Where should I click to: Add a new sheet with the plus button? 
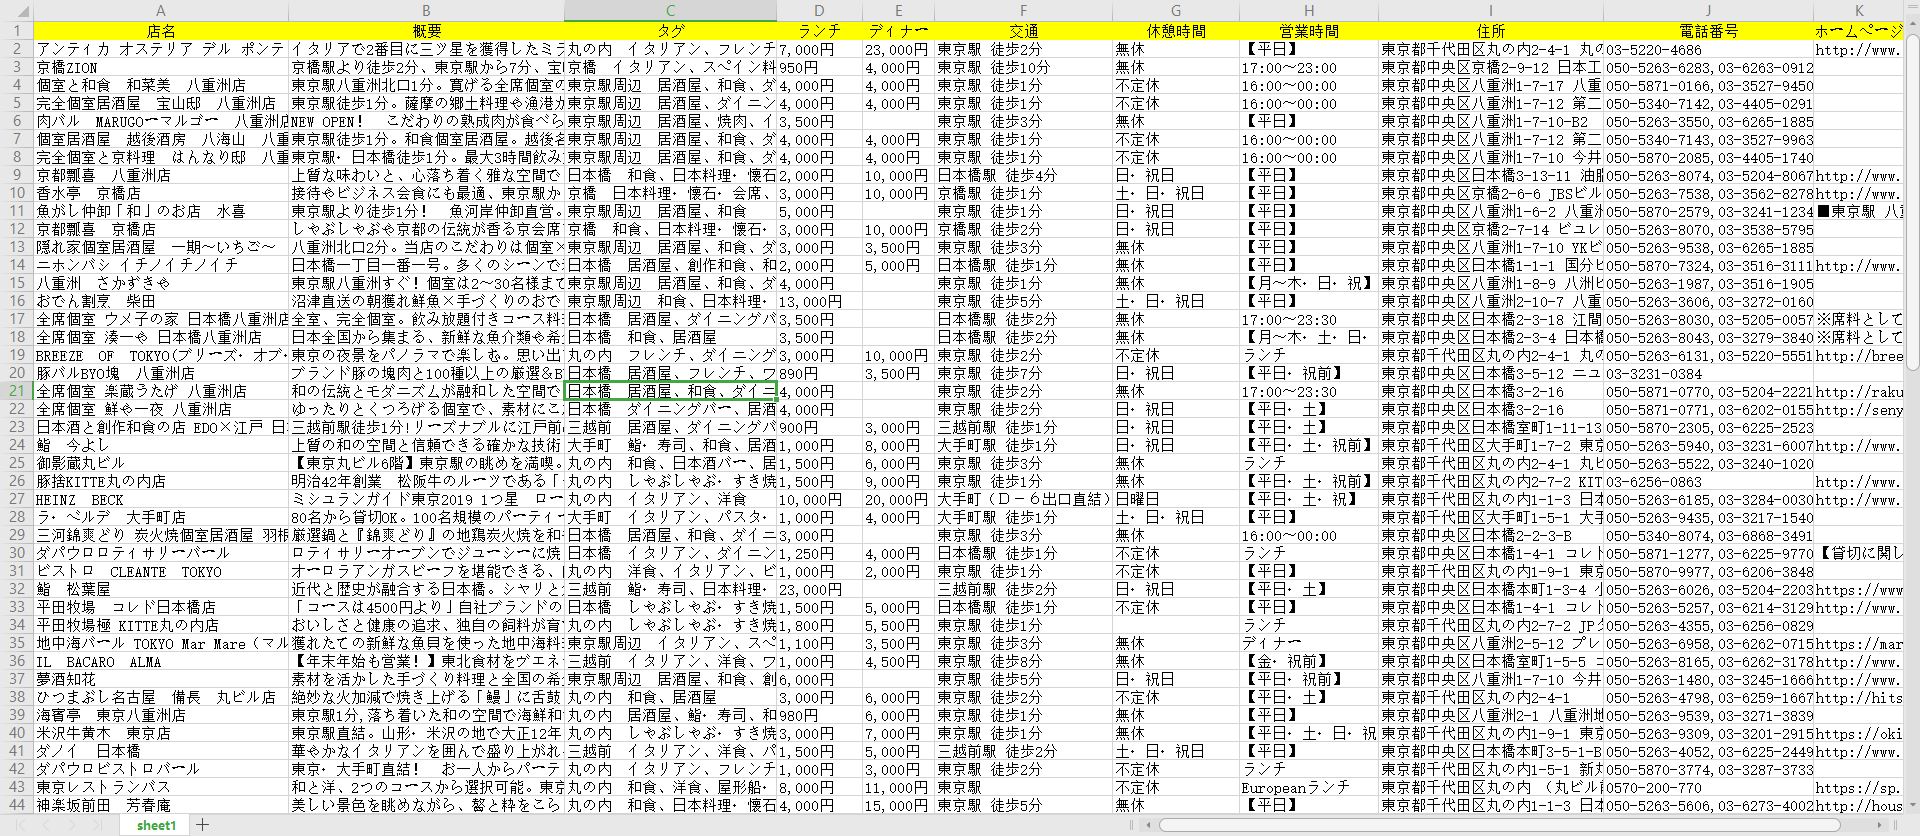pos(203,825)
